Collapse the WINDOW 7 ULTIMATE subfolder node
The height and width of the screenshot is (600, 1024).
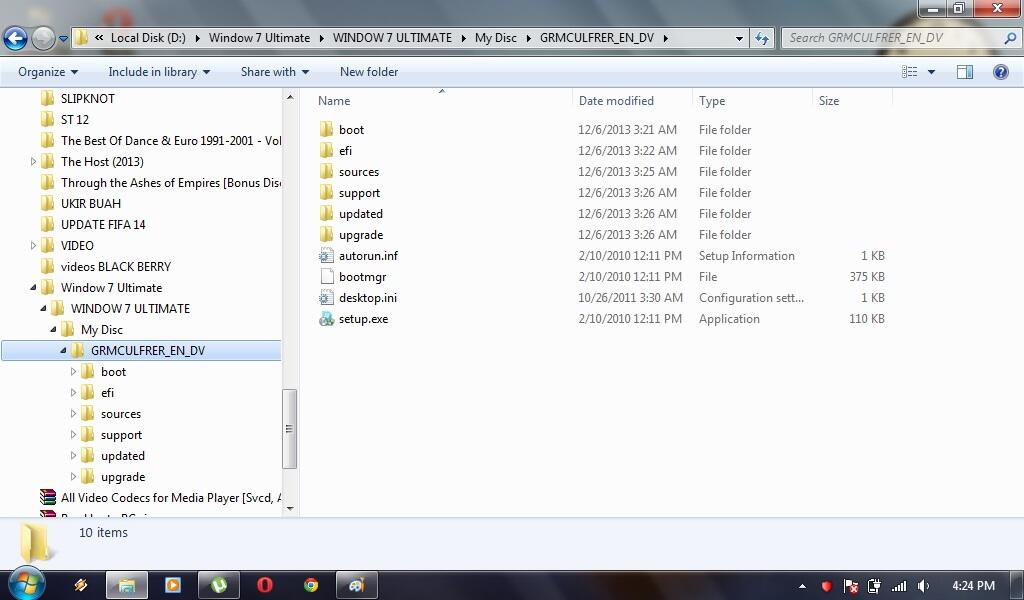coord(43,308)
